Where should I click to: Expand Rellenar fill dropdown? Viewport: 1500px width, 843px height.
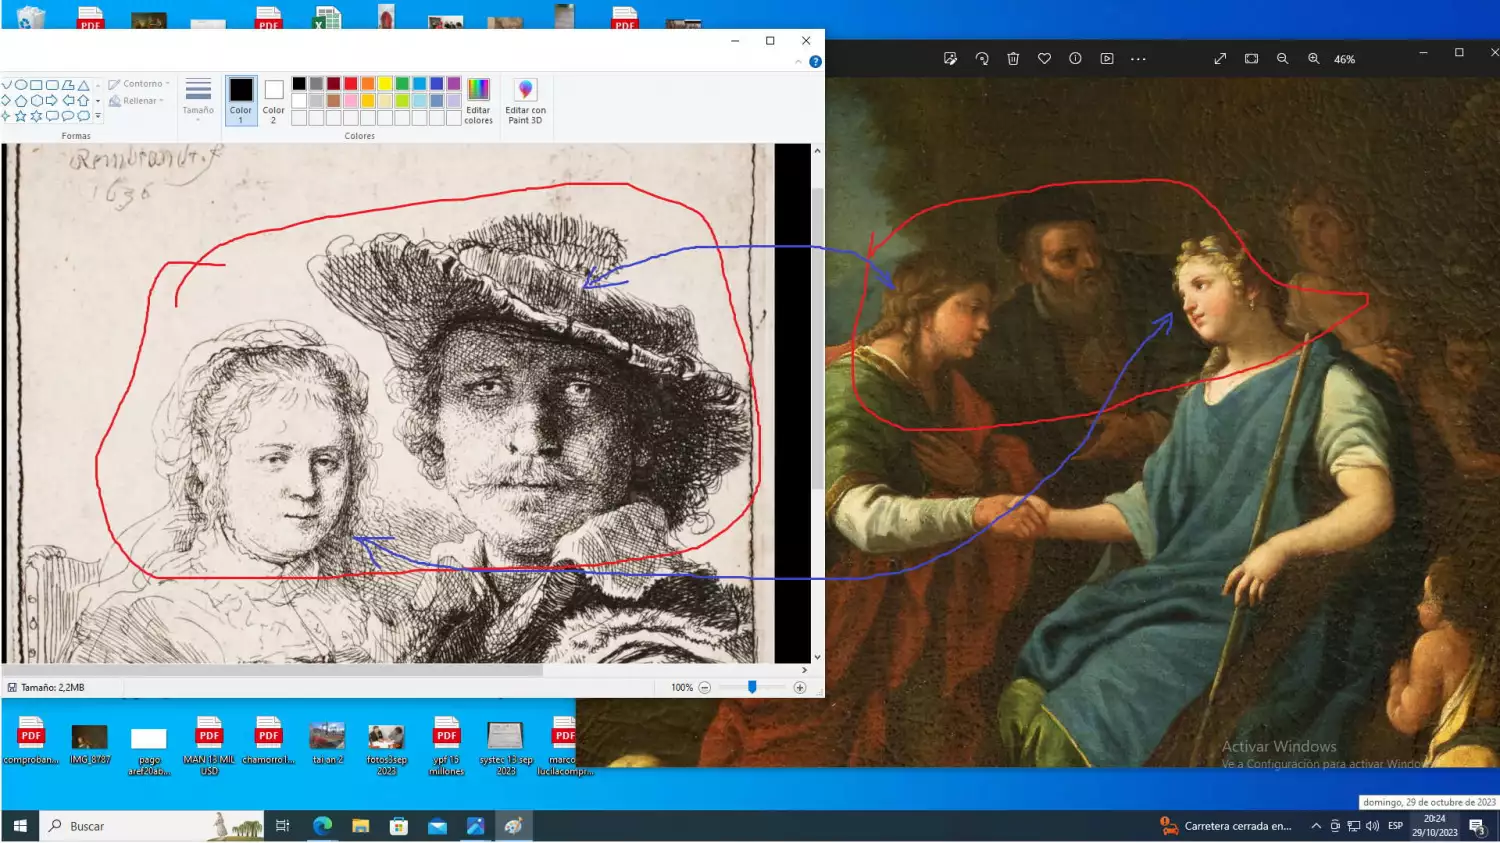point(136,101)
